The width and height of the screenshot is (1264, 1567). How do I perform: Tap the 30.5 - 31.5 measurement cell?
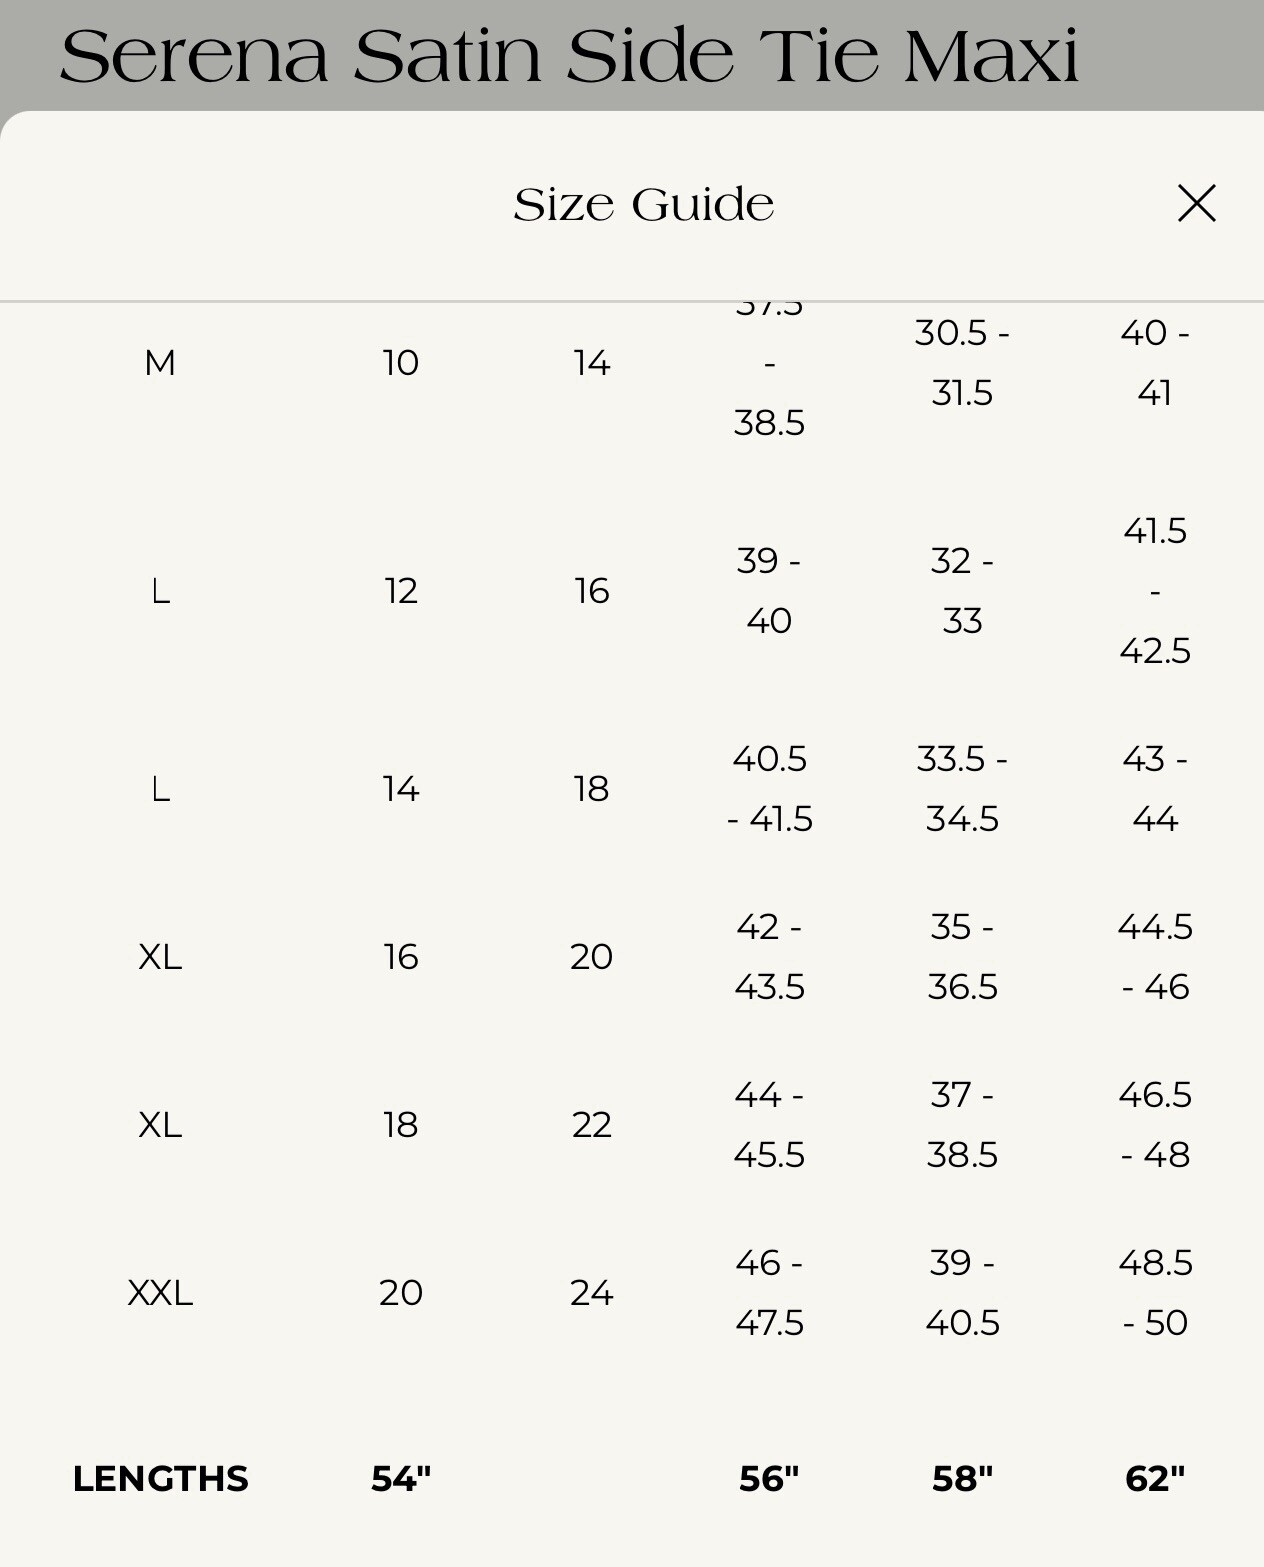click(x=962, y=363)
